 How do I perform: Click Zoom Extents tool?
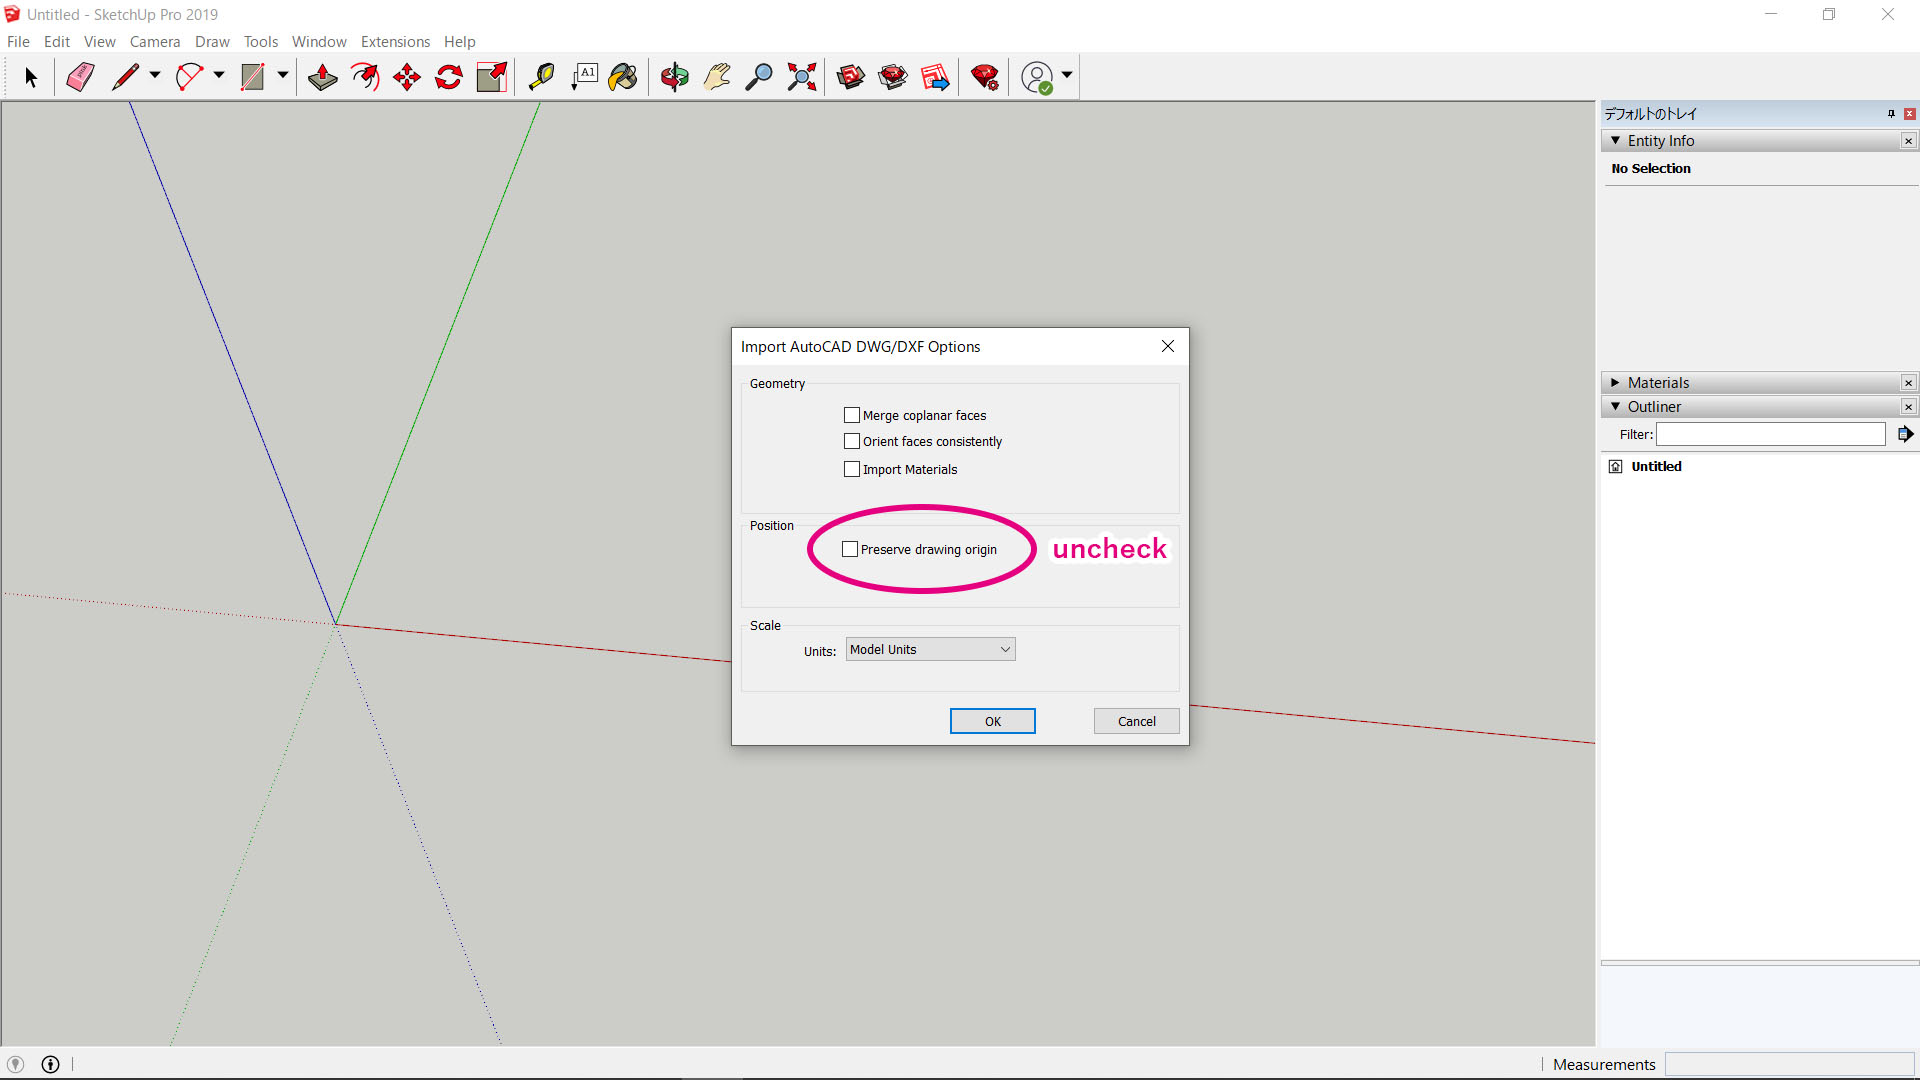802,77
